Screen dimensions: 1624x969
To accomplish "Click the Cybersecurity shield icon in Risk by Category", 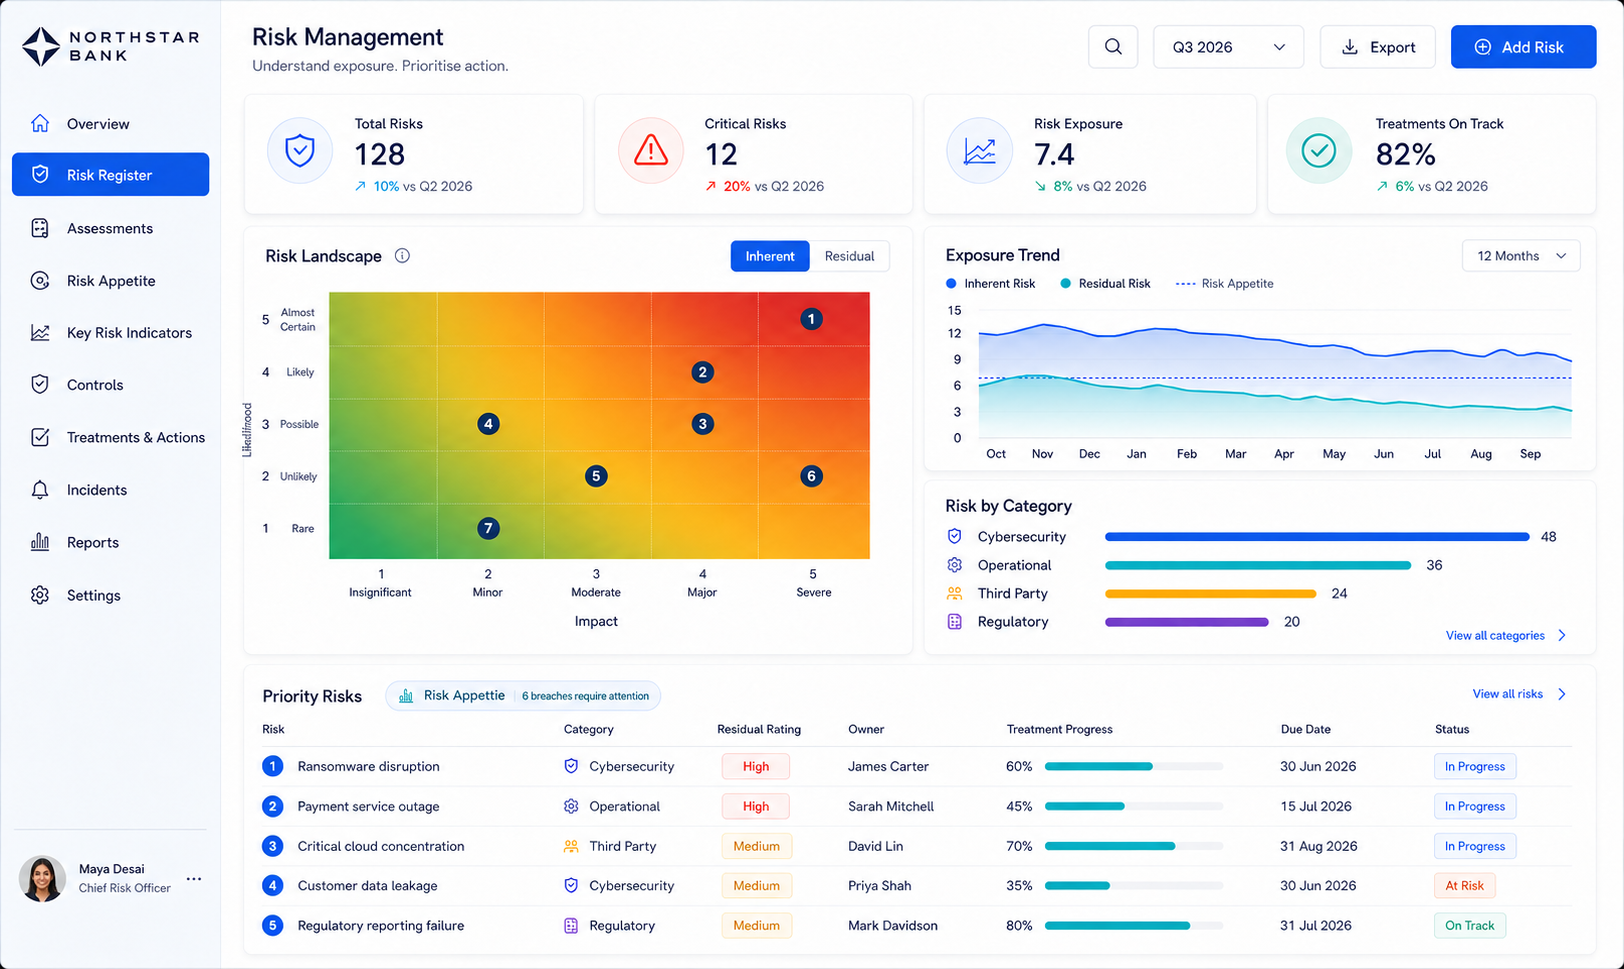I will [954, 537].
